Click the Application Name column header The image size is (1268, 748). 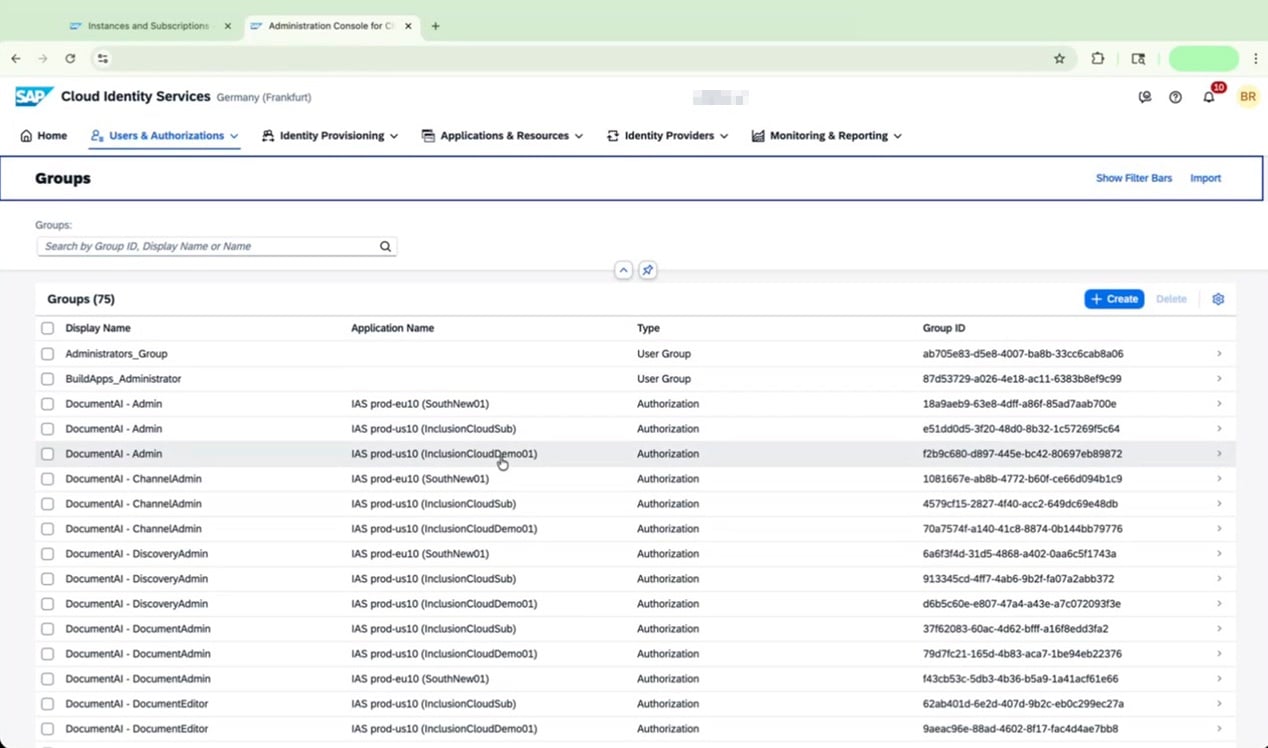pos(392,328)
